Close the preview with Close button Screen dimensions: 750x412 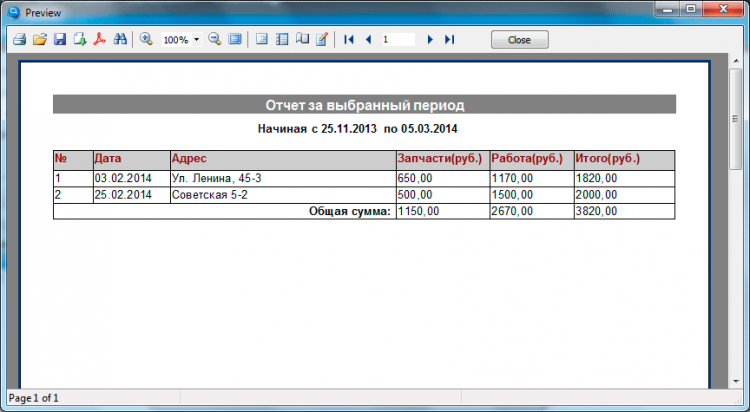519,40
